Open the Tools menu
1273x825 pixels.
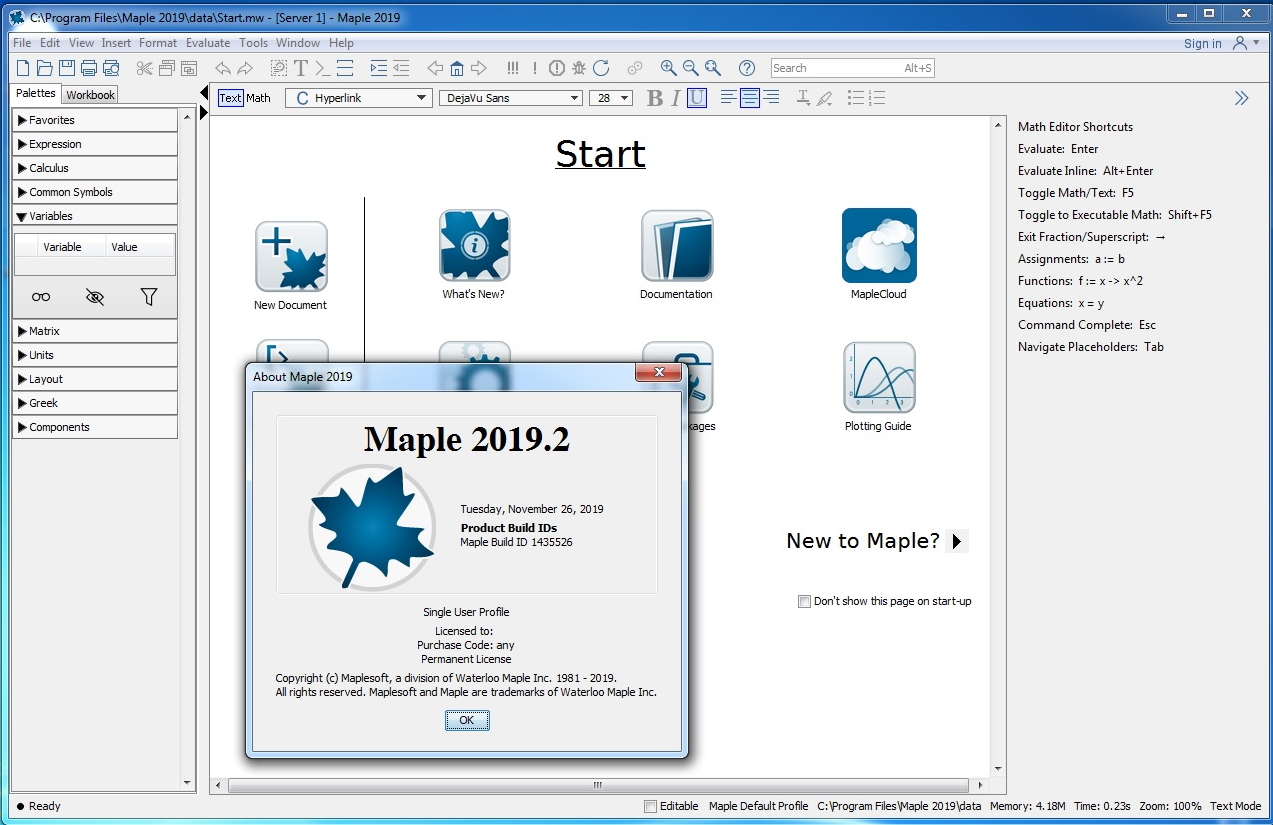[253, 43]
